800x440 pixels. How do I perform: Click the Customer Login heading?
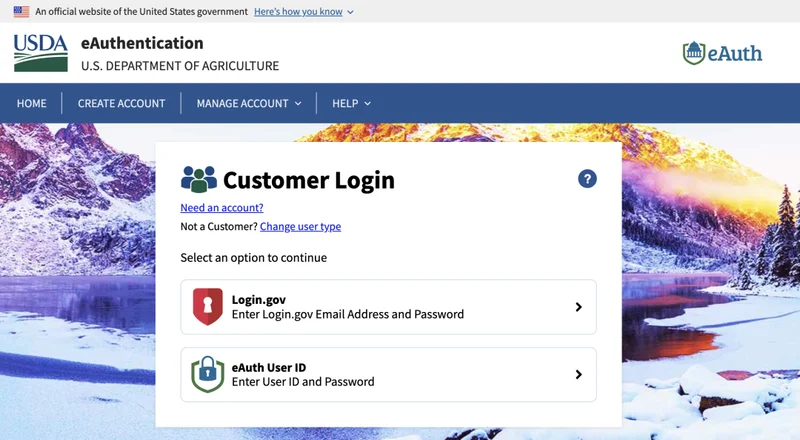point(308,180)
